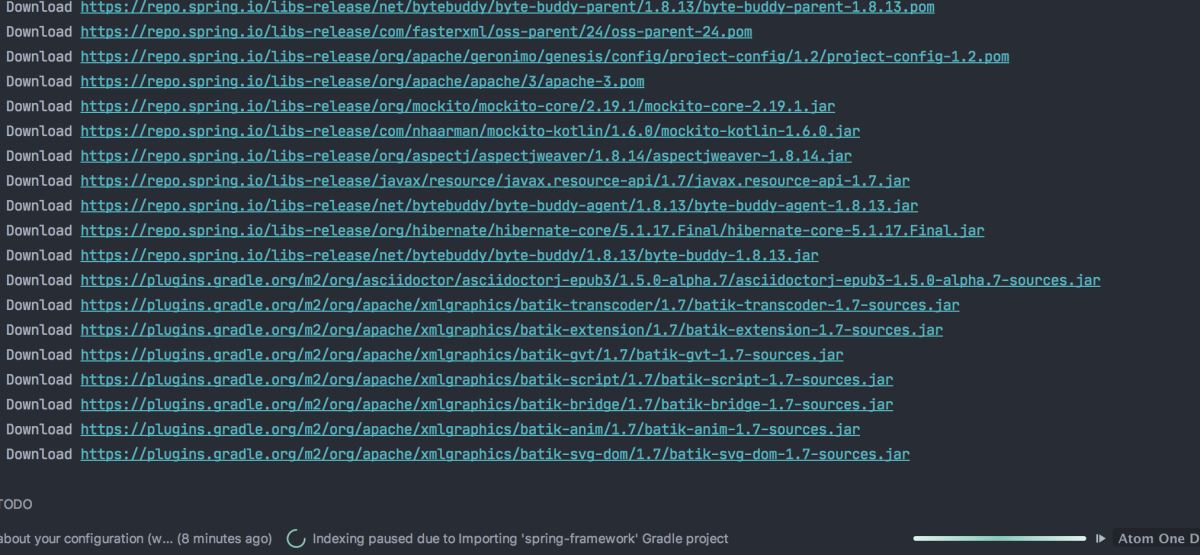The image size is (1200, 555).
Task: Open the batik-script-1.7-sources.jar link
Action: pos(487,380)
